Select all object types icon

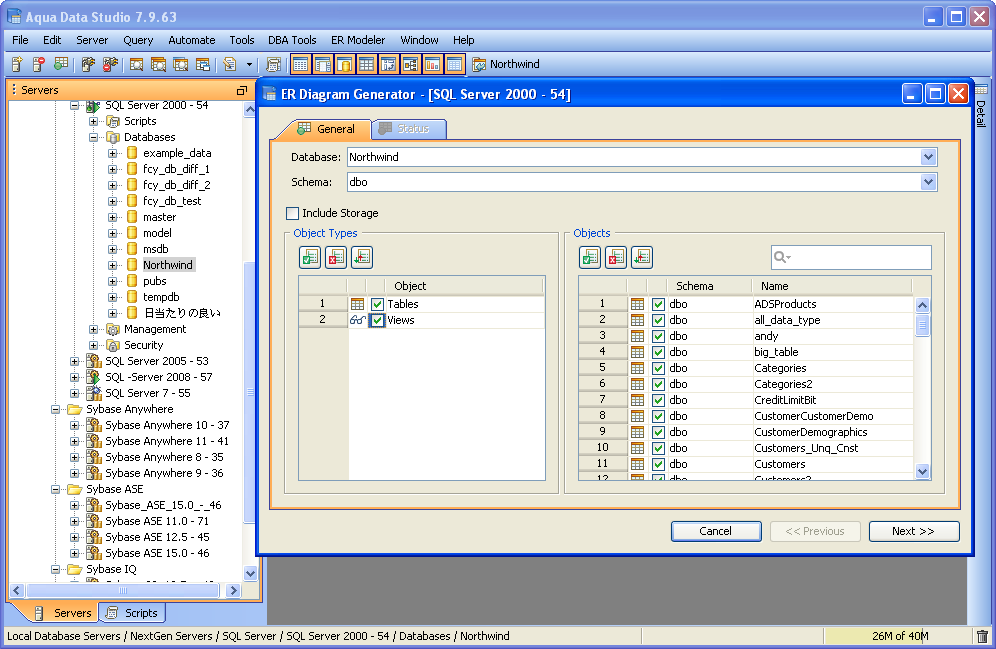tap(310, 257)
